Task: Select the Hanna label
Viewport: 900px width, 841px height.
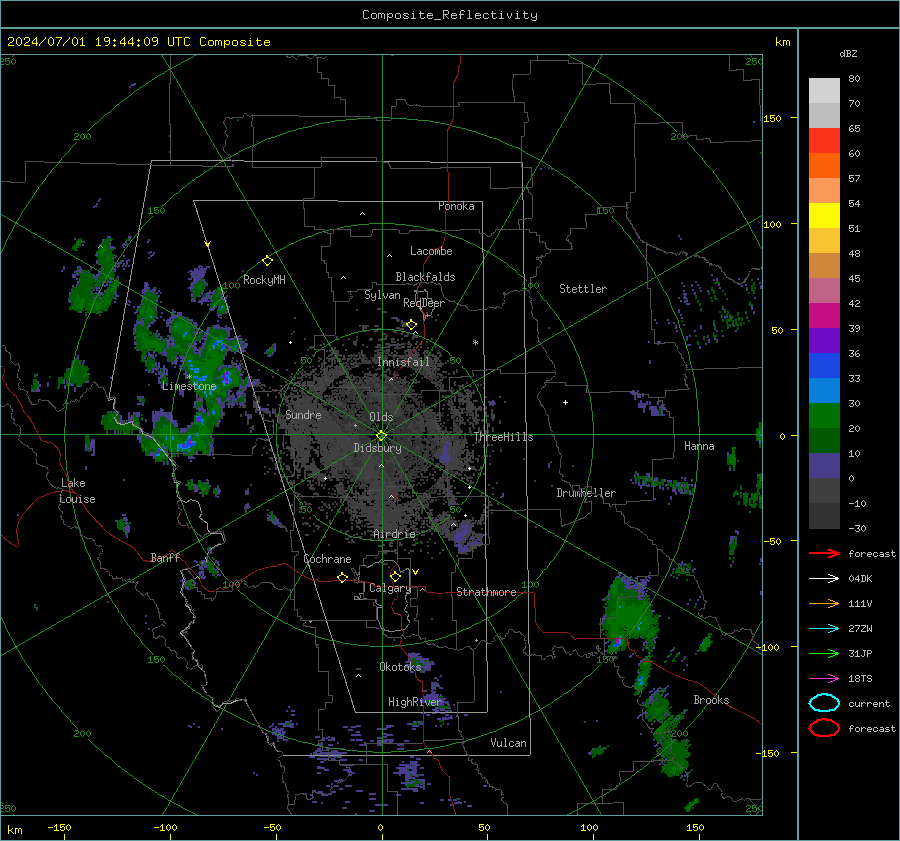Action: pos(699,446)
